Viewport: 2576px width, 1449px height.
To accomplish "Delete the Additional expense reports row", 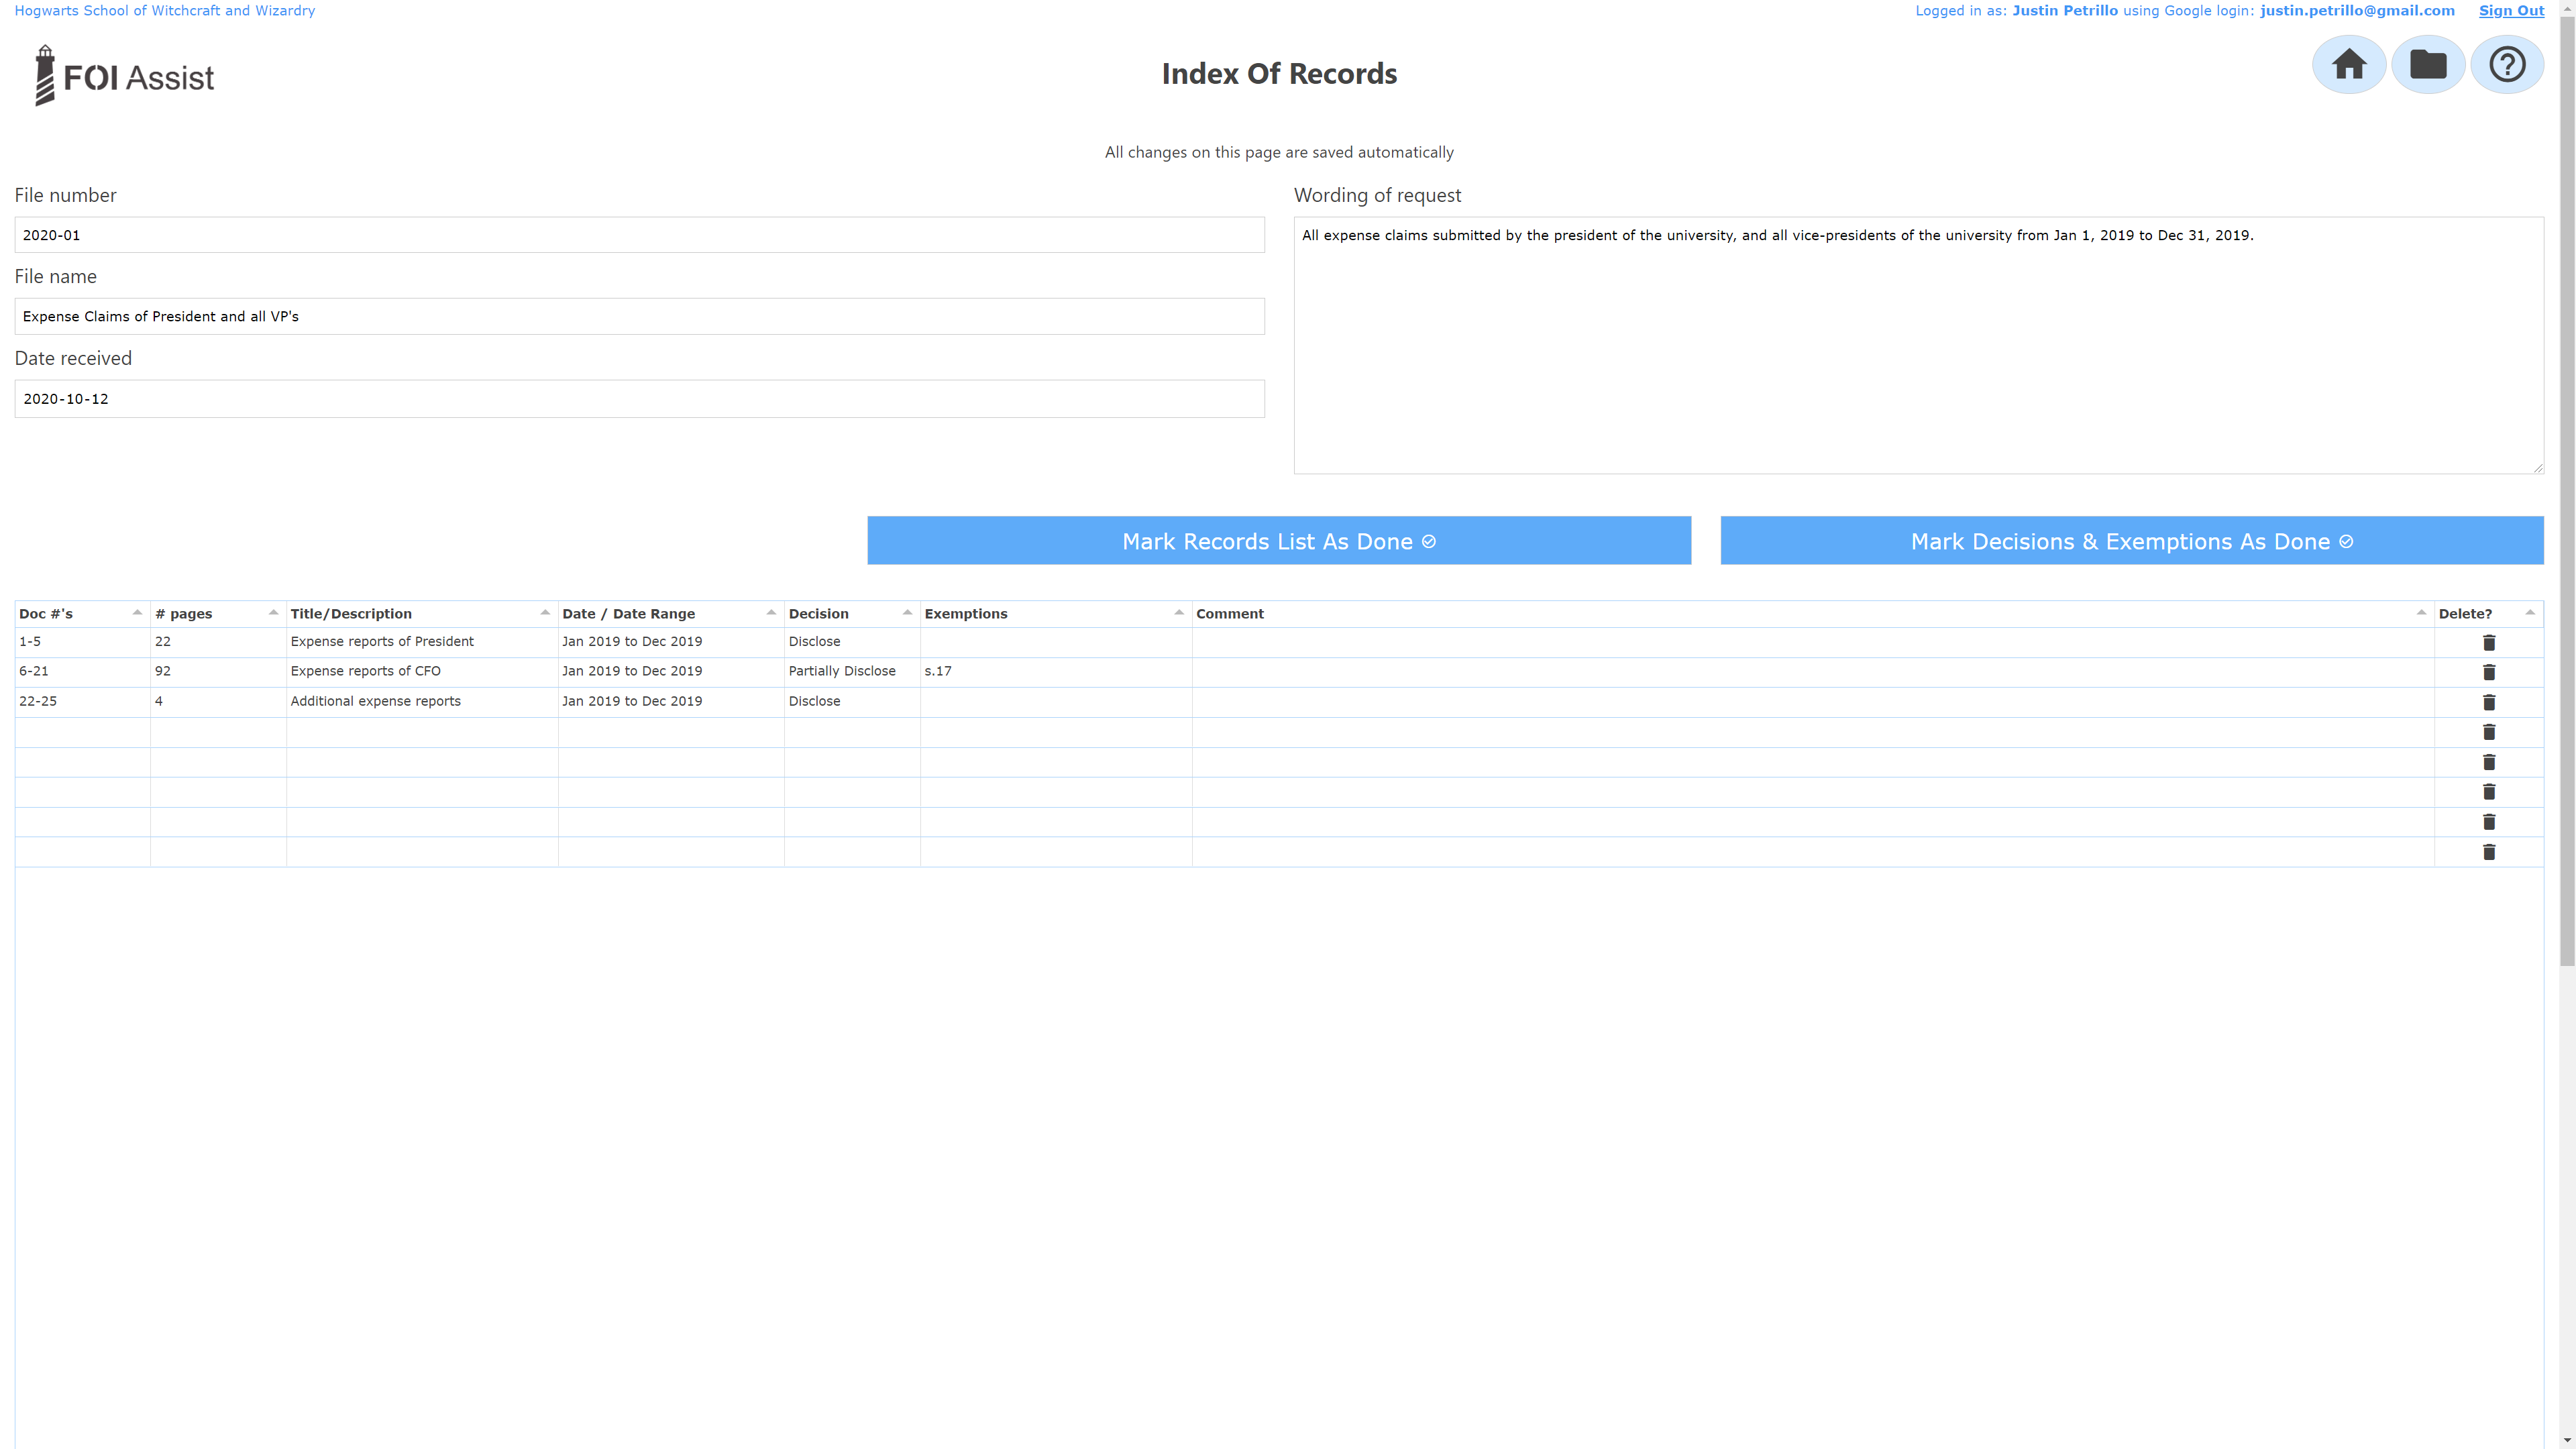I will click(2488, 702).
